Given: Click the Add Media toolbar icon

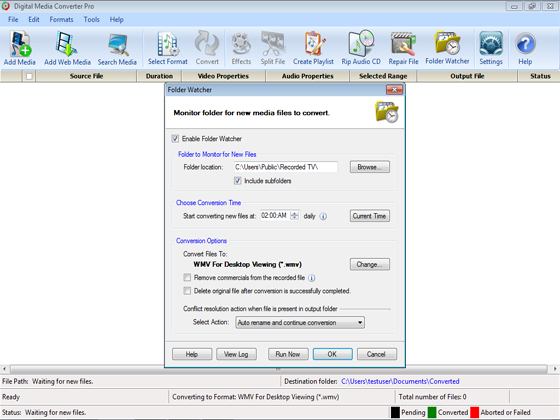Looking at the screenshot, I should coord(20,49).
